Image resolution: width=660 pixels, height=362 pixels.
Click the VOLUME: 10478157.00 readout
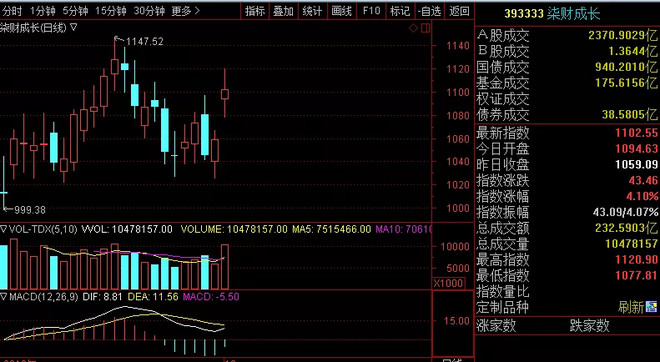(234, 229)
